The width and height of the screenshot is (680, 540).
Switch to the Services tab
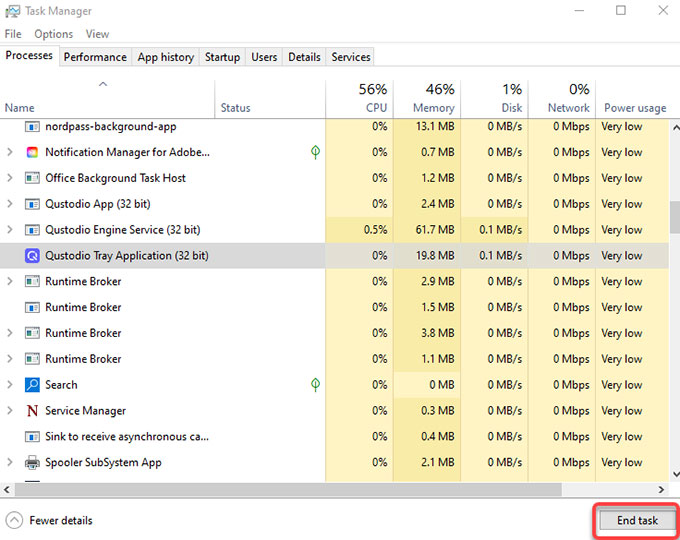point(350,57)
